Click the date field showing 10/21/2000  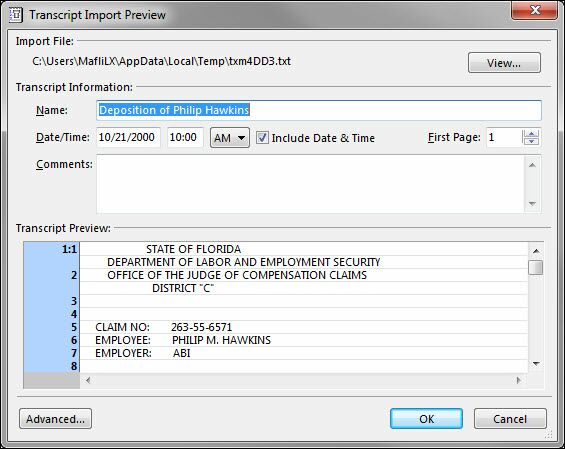point(128,137)
